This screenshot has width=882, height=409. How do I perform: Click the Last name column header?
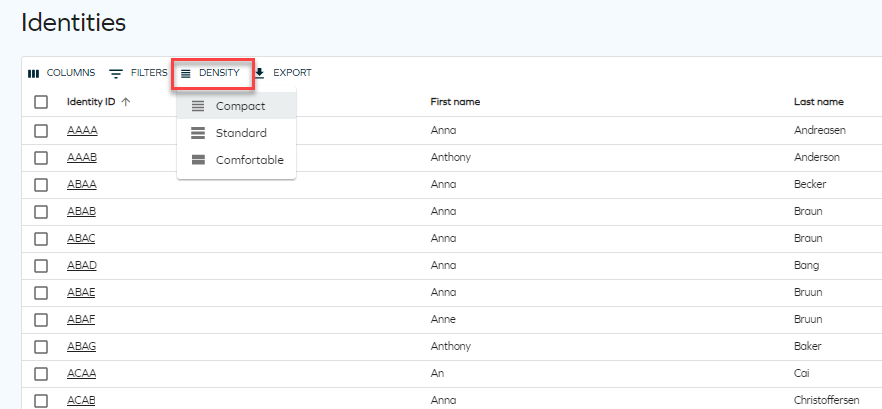[x=818, y=102]
